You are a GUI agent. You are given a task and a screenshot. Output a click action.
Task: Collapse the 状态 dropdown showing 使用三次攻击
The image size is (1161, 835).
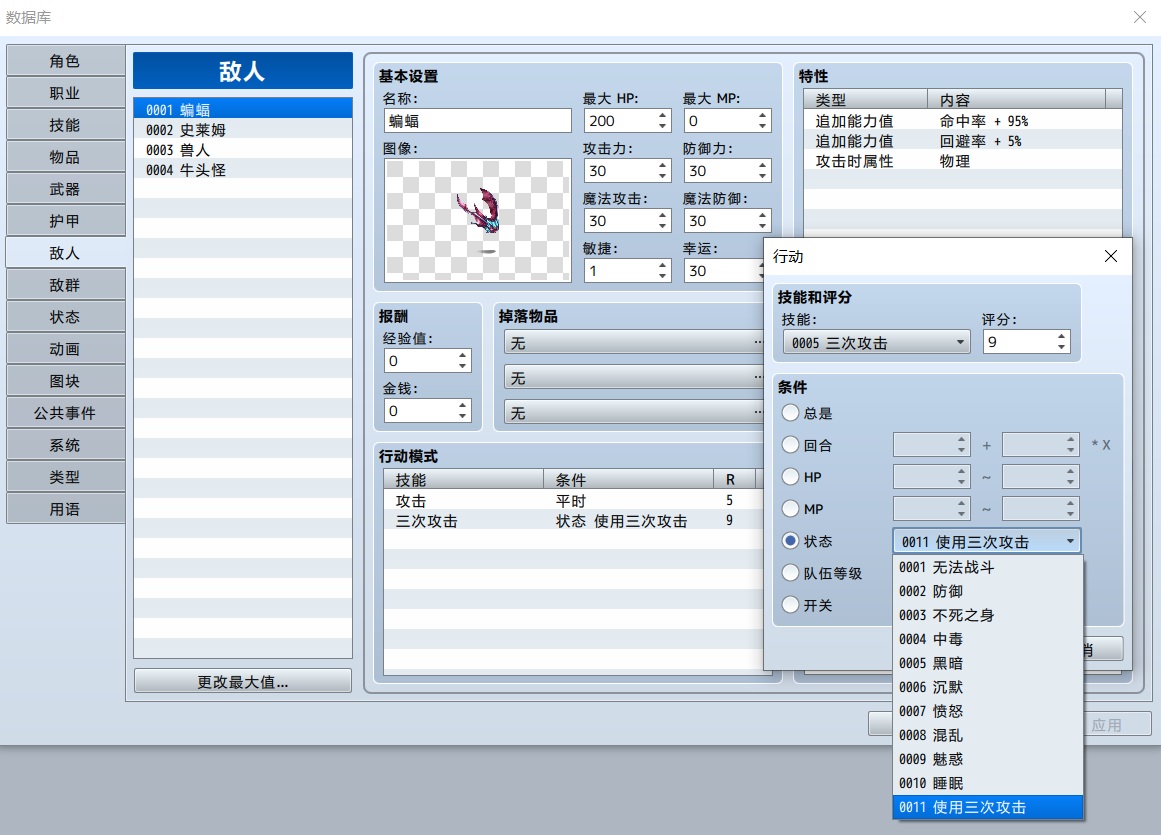tap(986, 541)
